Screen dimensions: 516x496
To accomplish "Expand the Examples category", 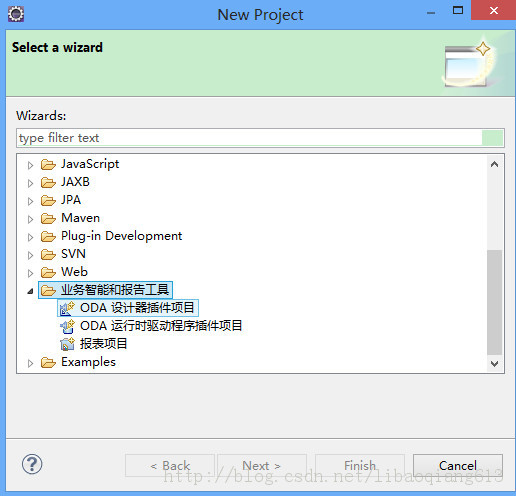I will [30, 363].
